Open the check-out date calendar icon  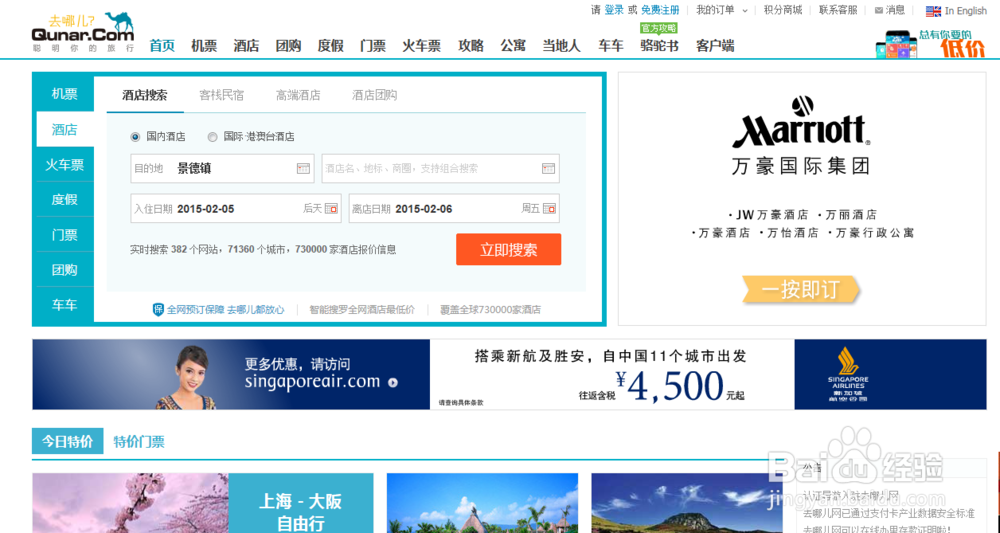click(x=549, y=208)
